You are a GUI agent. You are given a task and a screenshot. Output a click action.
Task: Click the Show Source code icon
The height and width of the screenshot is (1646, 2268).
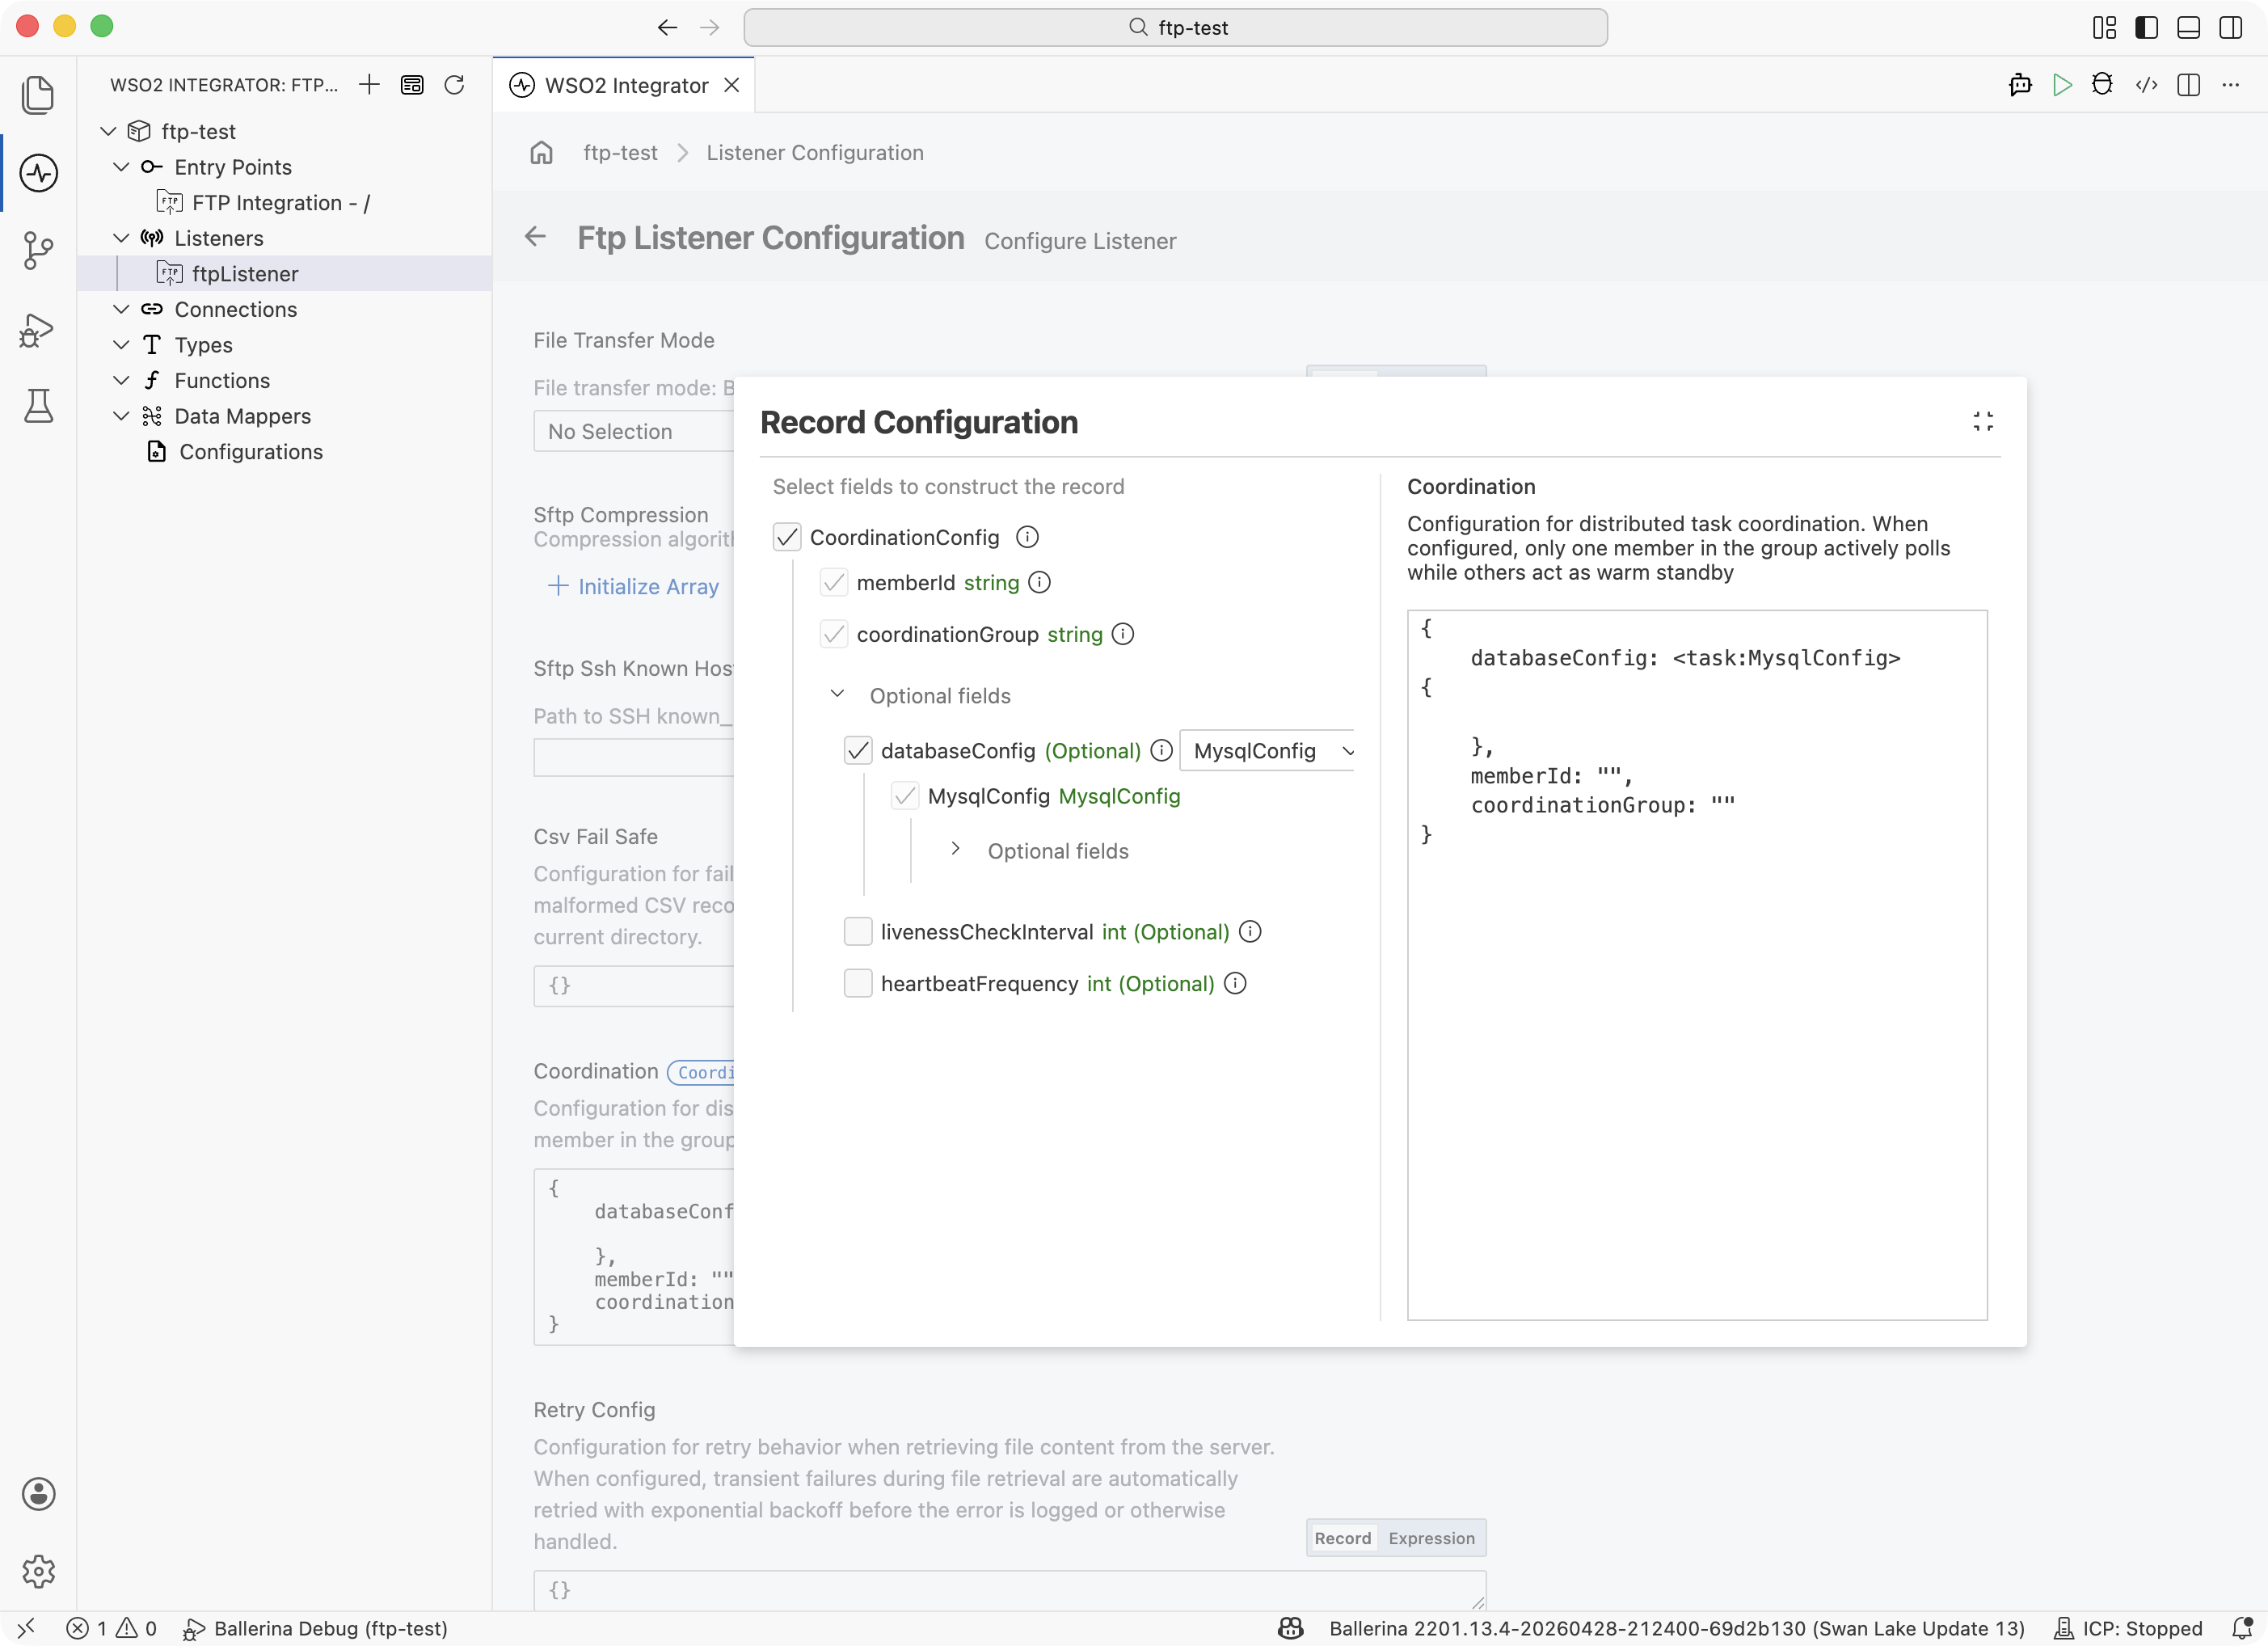[2146, 85]
